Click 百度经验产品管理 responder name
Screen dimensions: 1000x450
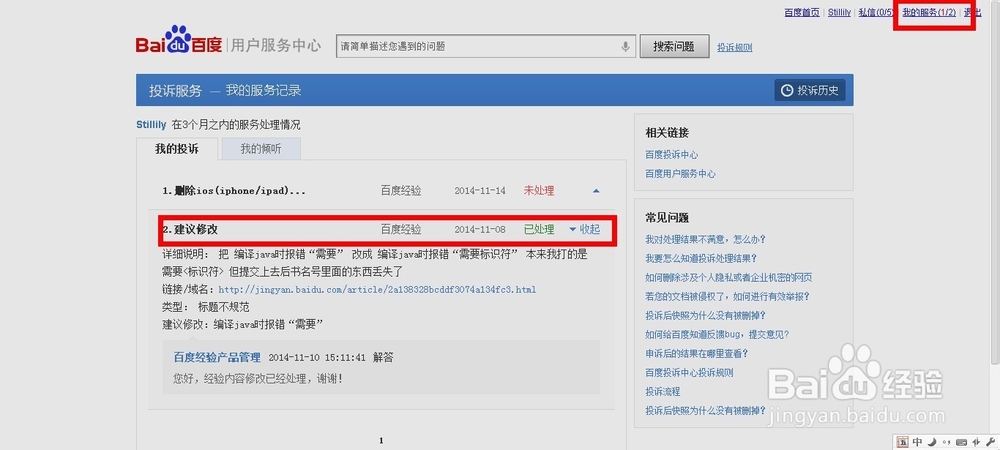click(x=217, y=357)
